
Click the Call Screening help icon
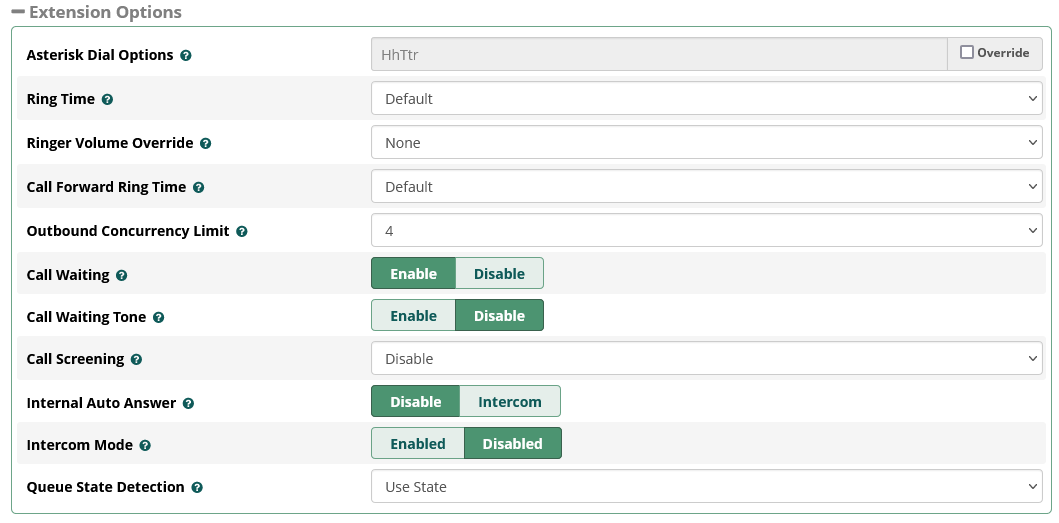tap(136, 360)
